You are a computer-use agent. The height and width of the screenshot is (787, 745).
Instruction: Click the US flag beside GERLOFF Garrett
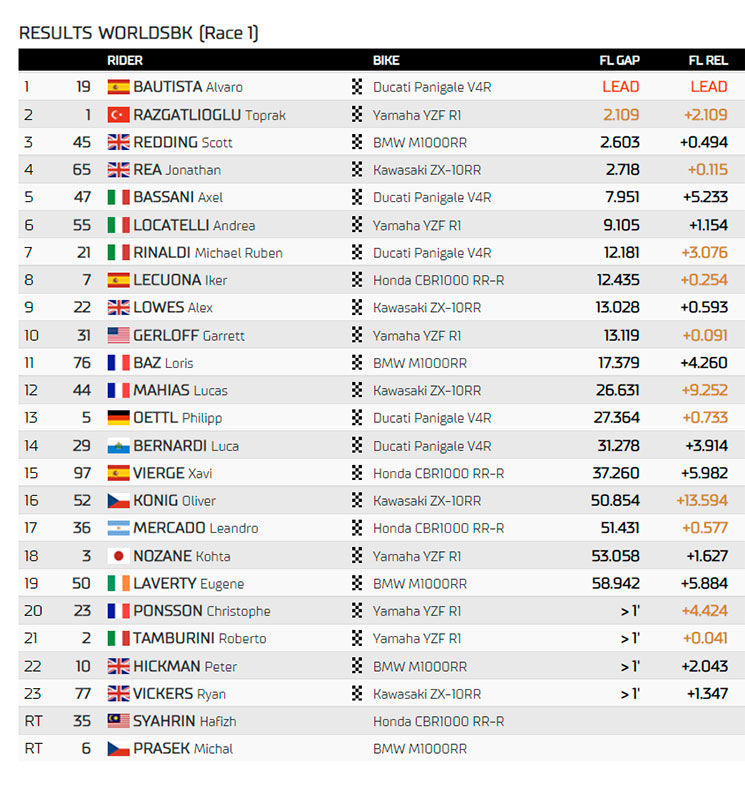pos(118,335)
